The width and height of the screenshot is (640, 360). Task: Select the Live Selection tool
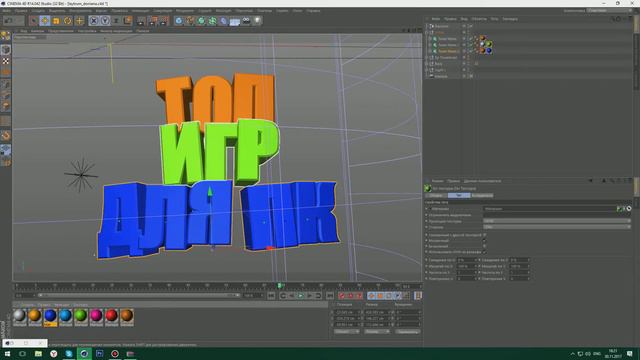33,20
